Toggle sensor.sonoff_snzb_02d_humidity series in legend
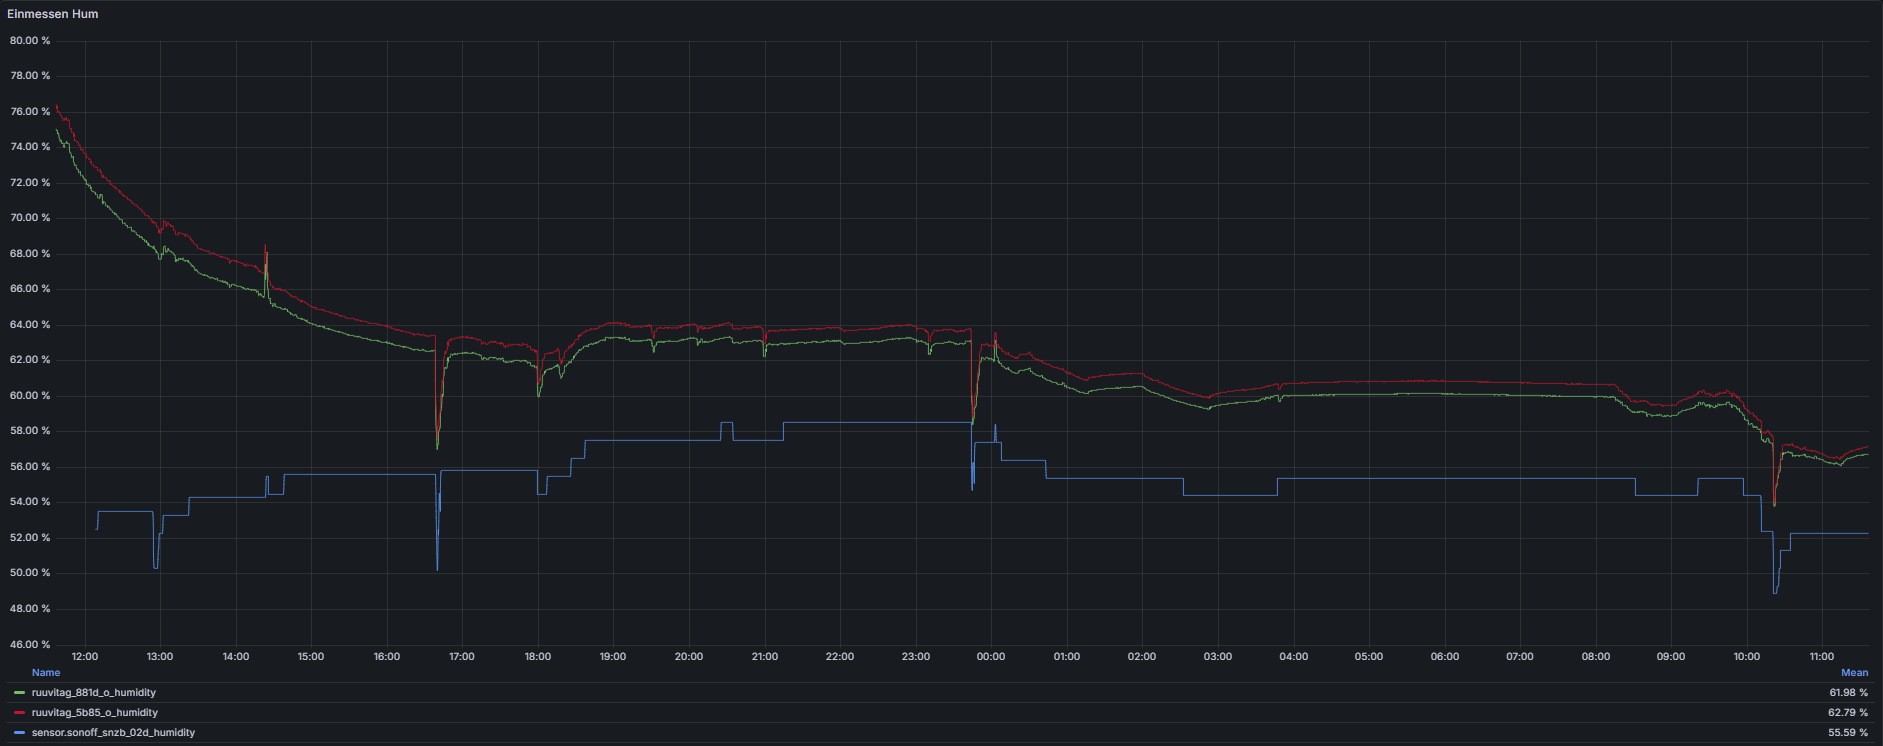This screenshot has height=746, width=1883. coord(113,733)
